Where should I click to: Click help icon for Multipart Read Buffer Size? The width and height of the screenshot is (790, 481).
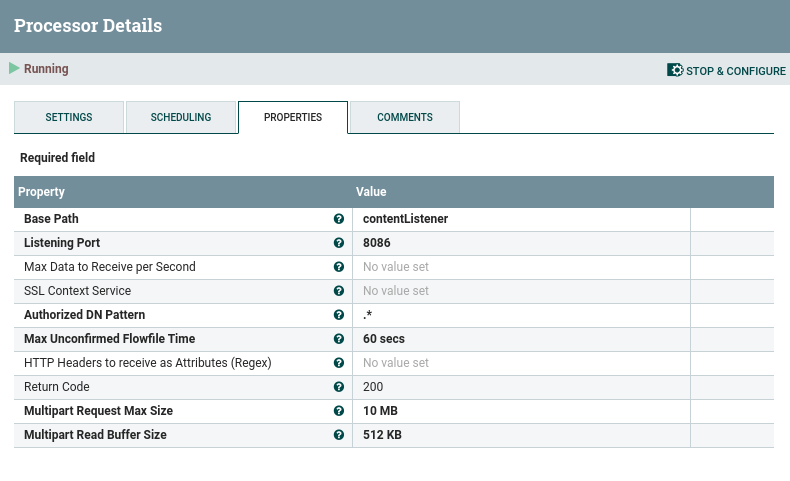[x=339, y=435]
